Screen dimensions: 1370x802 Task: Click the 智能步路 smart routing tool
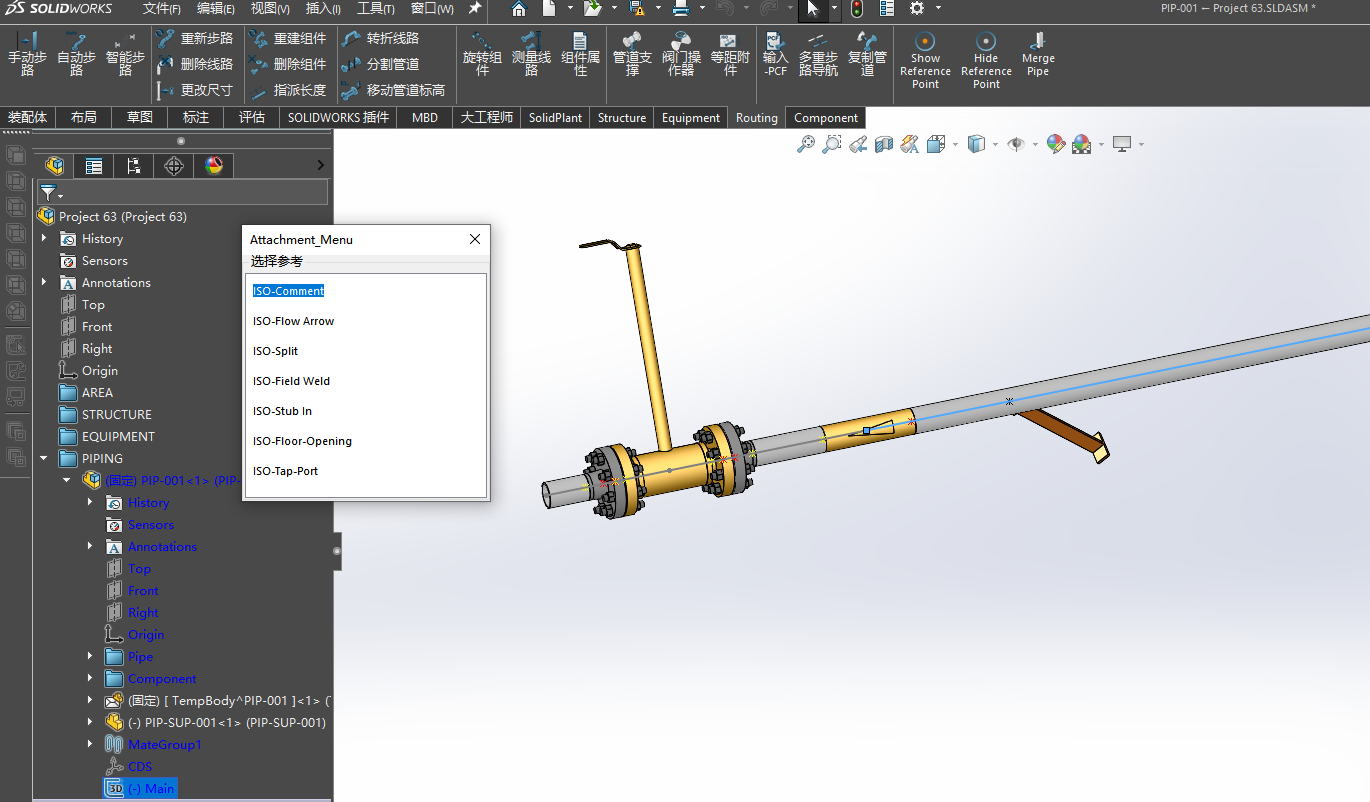pyautogui.click(x=125, y=55)
